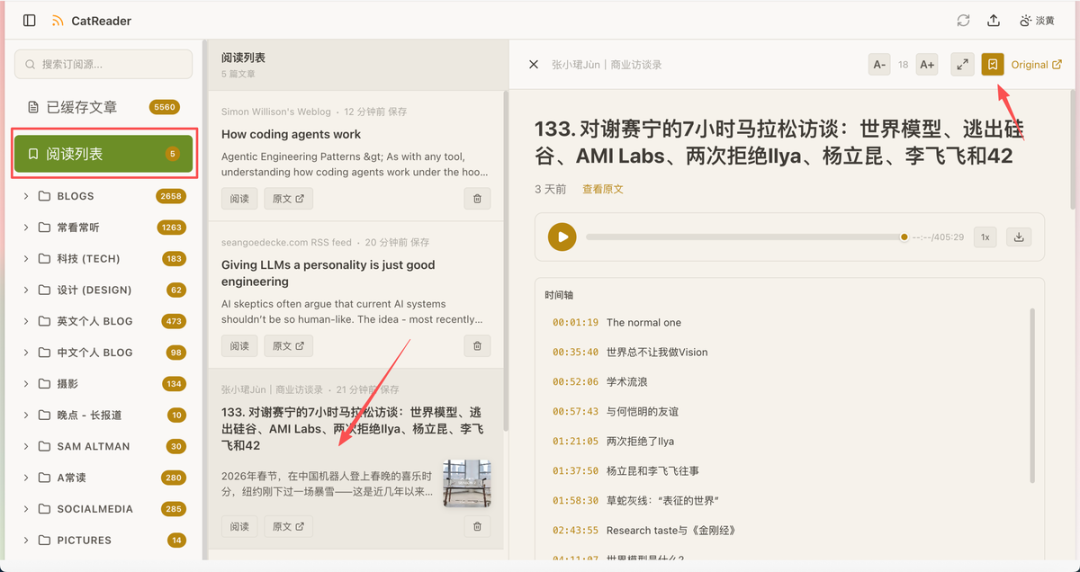Expand the 科技 (TECH) folder chevron
This screenshot has height=572, width=1080.
(26, 258)
